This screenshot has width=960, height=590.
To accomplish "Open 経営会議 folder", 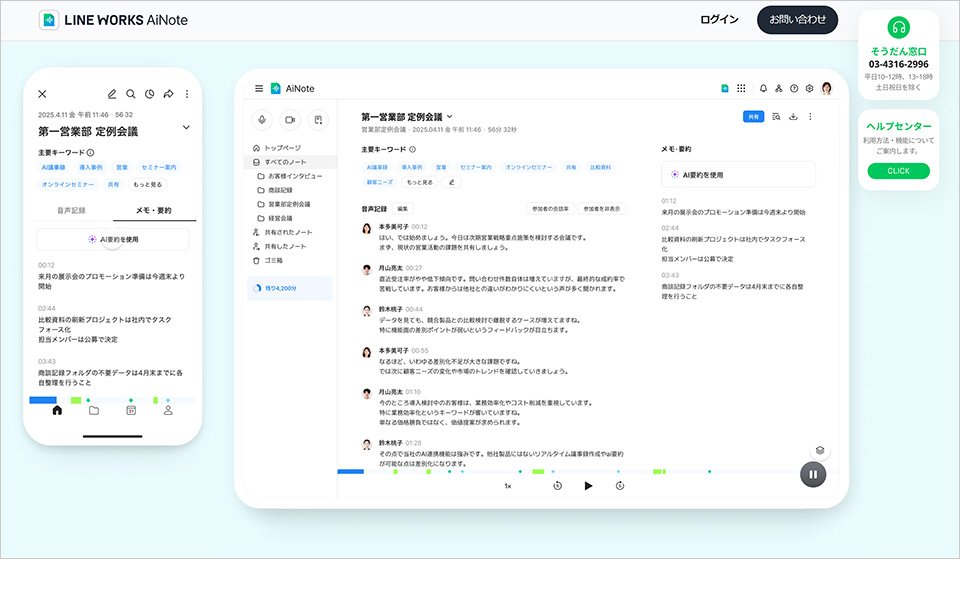I will pos(275,218).
